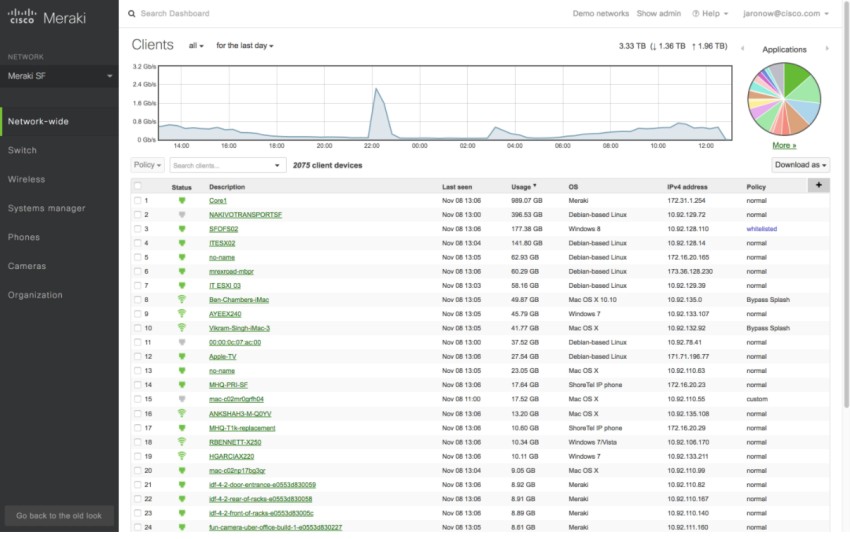Open the Meraki SF network dropdown

59,76
